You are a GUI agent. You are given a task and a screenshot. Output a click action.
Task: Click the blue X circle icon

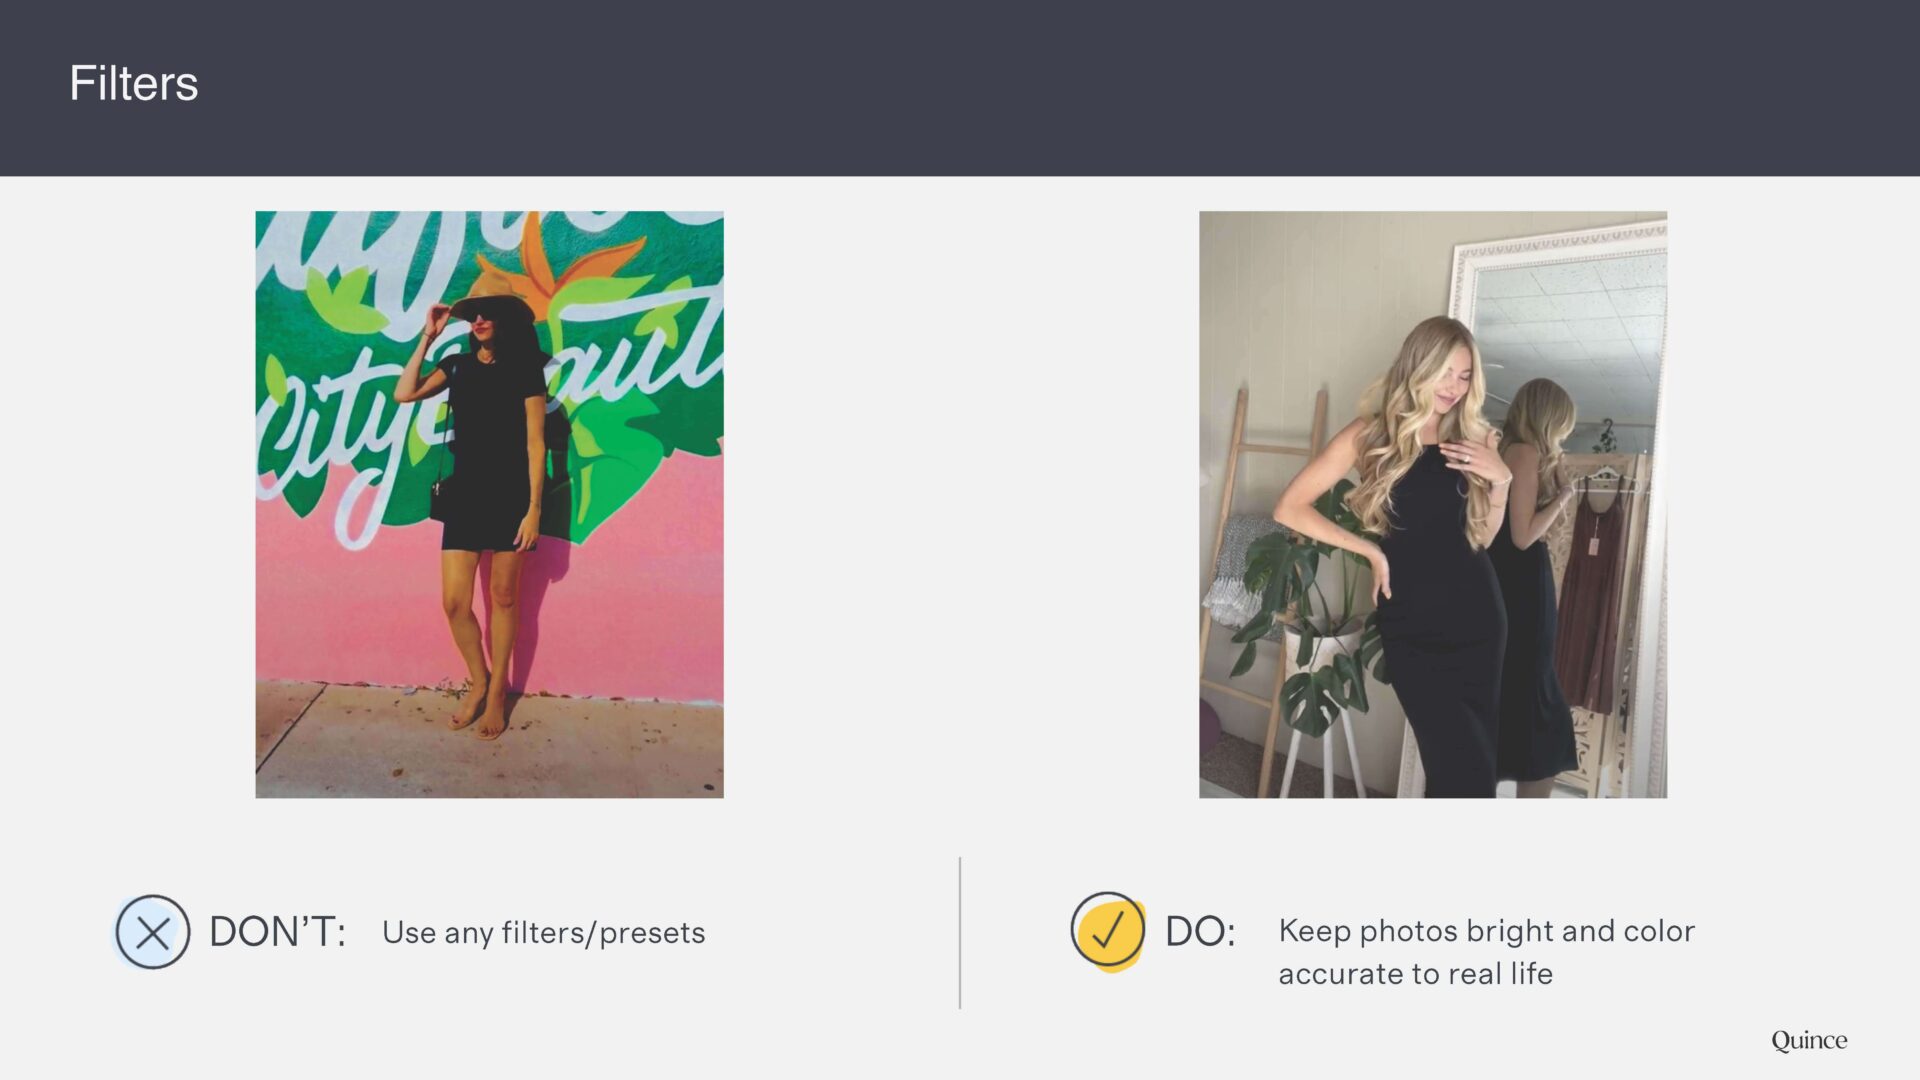pyautogui.click(x=152, y=932)
